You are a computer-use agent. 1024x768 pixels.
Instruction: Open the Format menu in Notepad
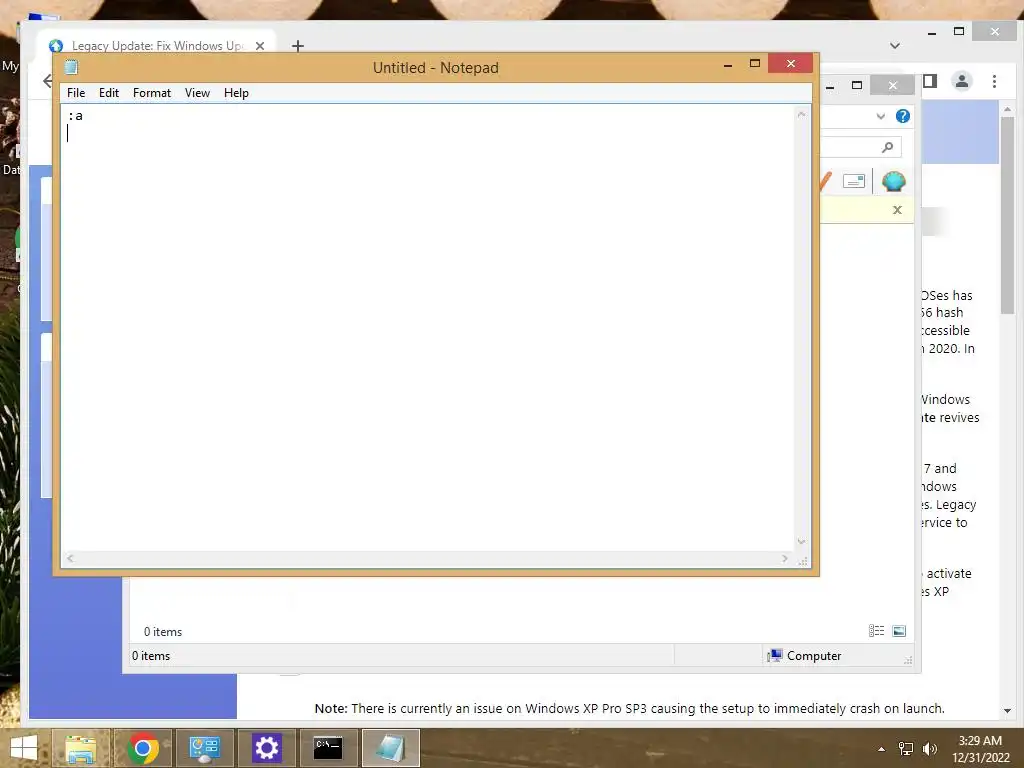point(152,93)
